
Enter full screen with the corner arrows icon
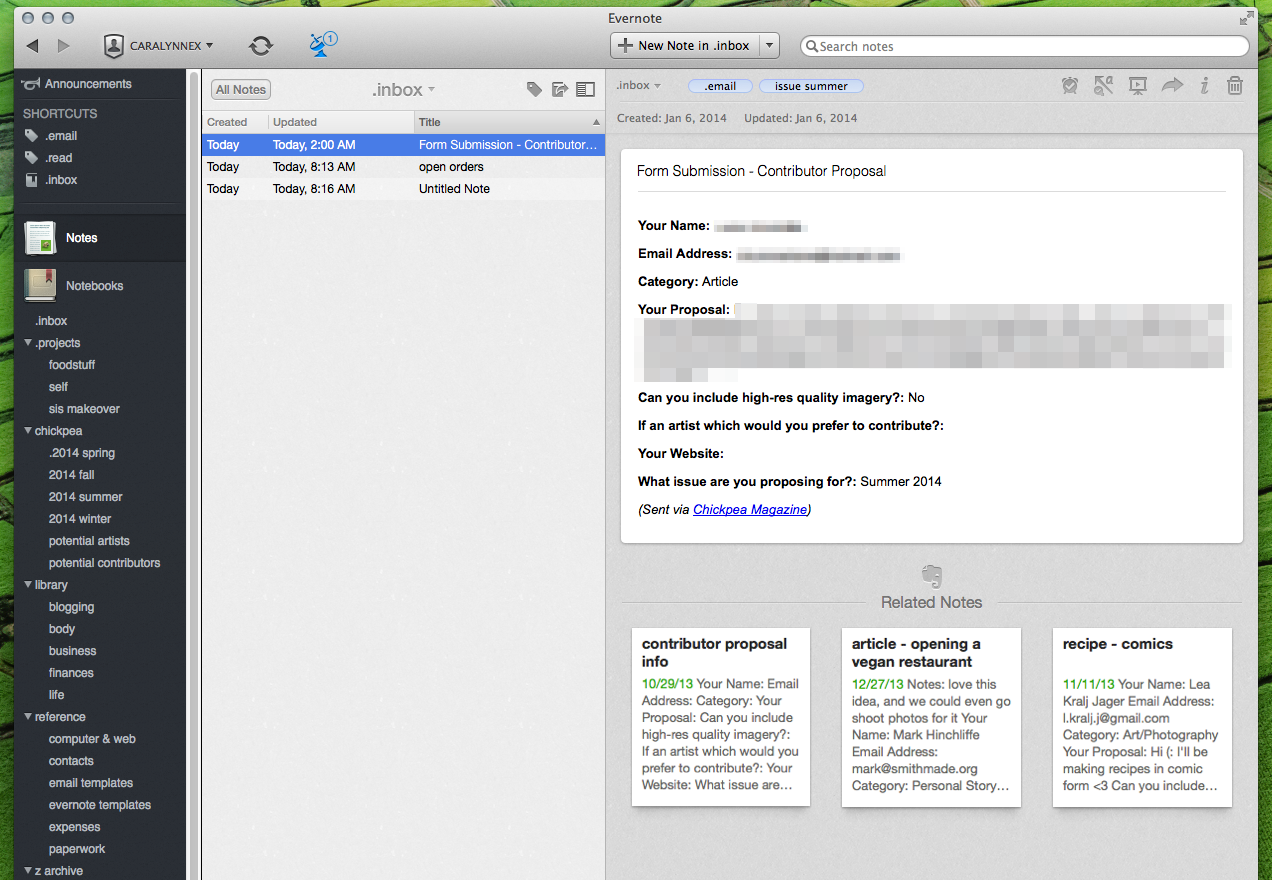pos(1246,18)
